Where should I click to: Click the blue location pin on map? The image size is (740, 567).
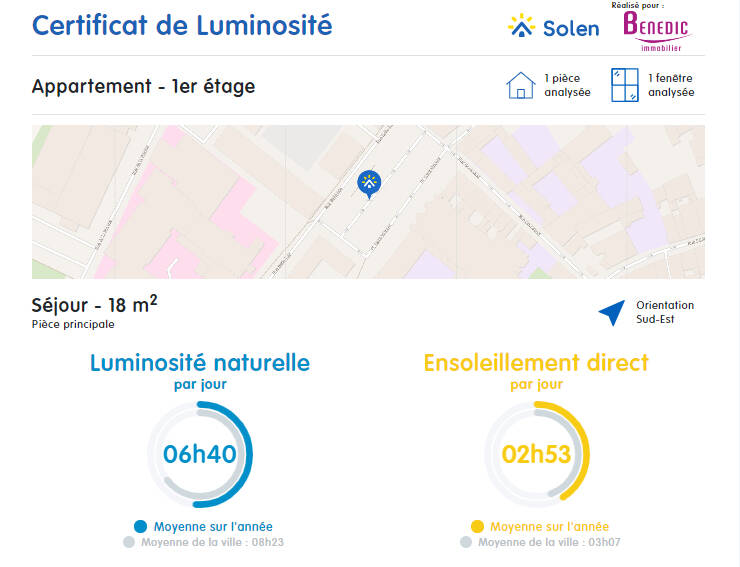point(369,184)
